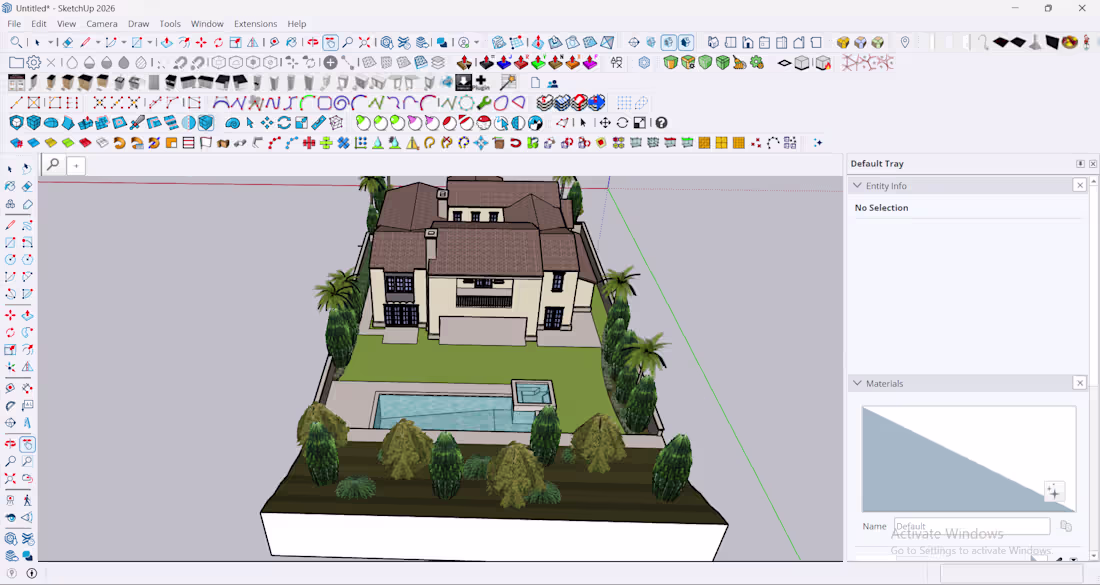The image size is (1100, 585).
Task: Click the Create Material plus button
Action: click(x=1054, y=492)
